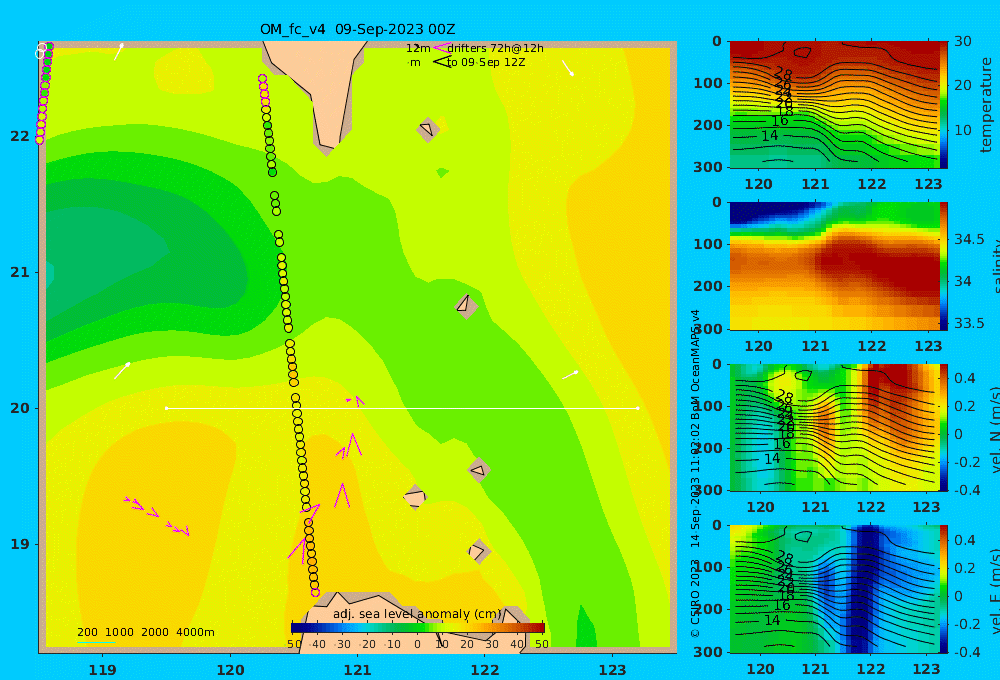Screen dimensions: 1000x680
Task: Click the 'temperature' axis label
Action: [x=986, y=105]
